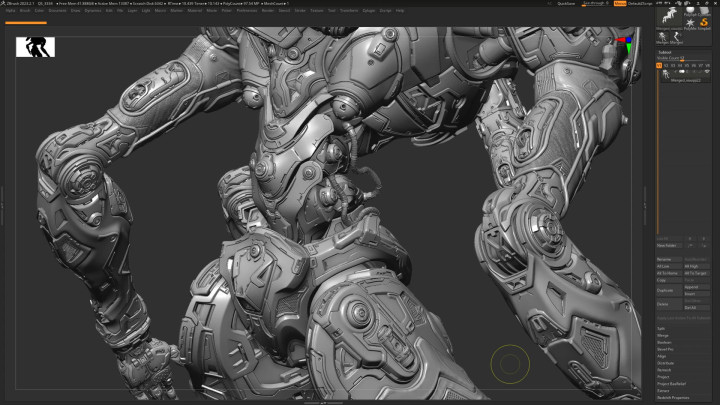Viewport: 720px width, 405px height.
Task: Toggle the Menus button in the top bar
Action: tap(620, 4)
